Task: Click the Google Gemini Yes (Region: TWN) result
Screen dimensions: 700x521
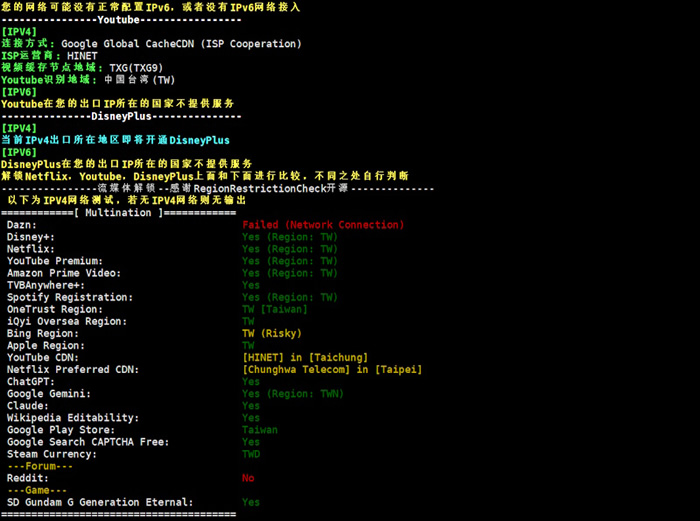Action: point(292,394)
